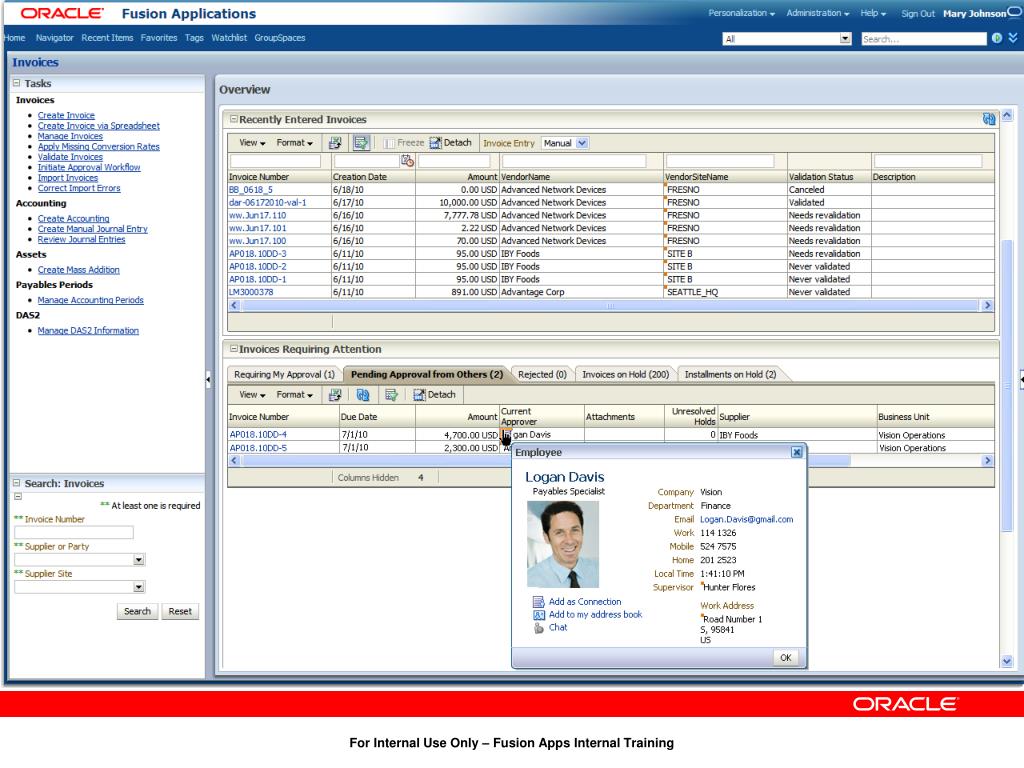Collapse Invoices Requiring Attention section
The height and width of the screenshot is (768, 1024).
(233, 349)
